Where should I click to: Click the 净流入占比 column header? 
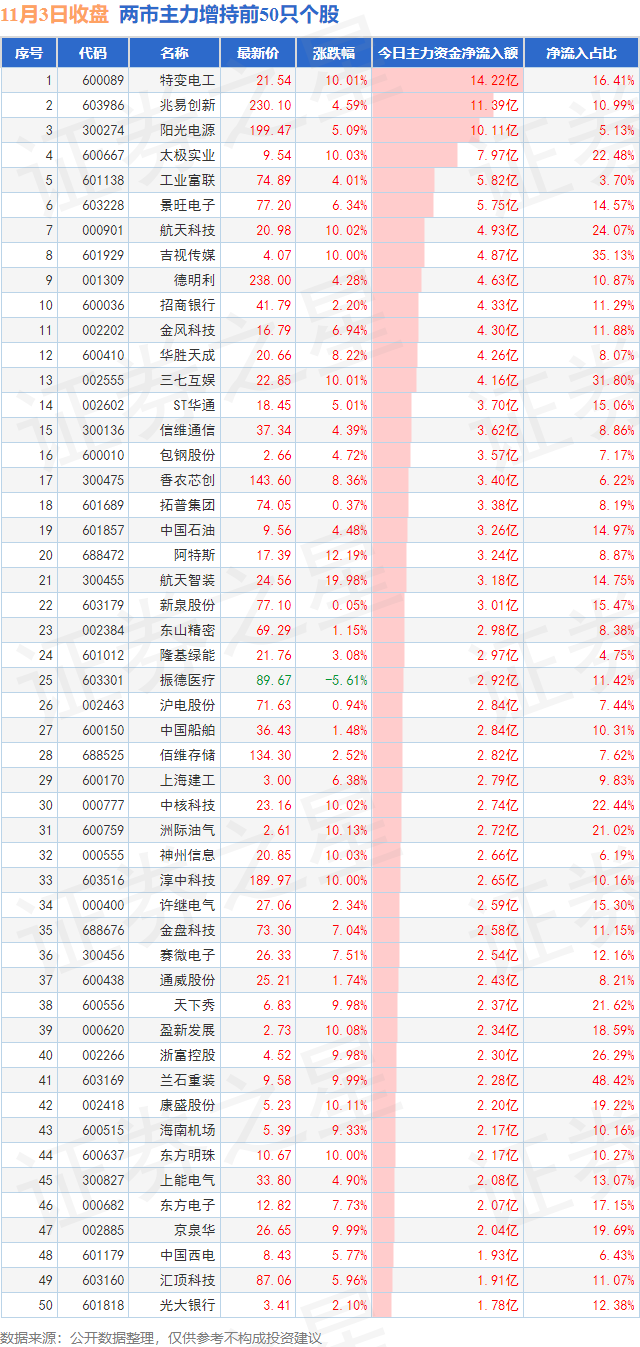581,53
